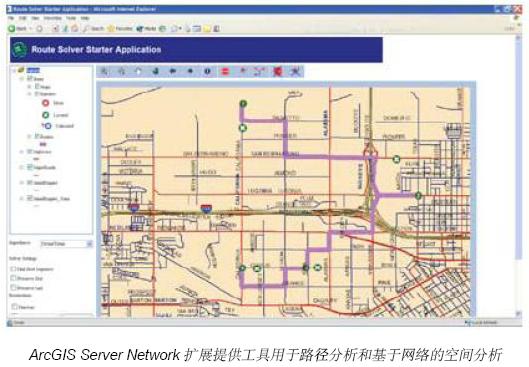This screenshot has width=529, height=367.
Task: Open the Favorites menu
Action: pos(53,18)
